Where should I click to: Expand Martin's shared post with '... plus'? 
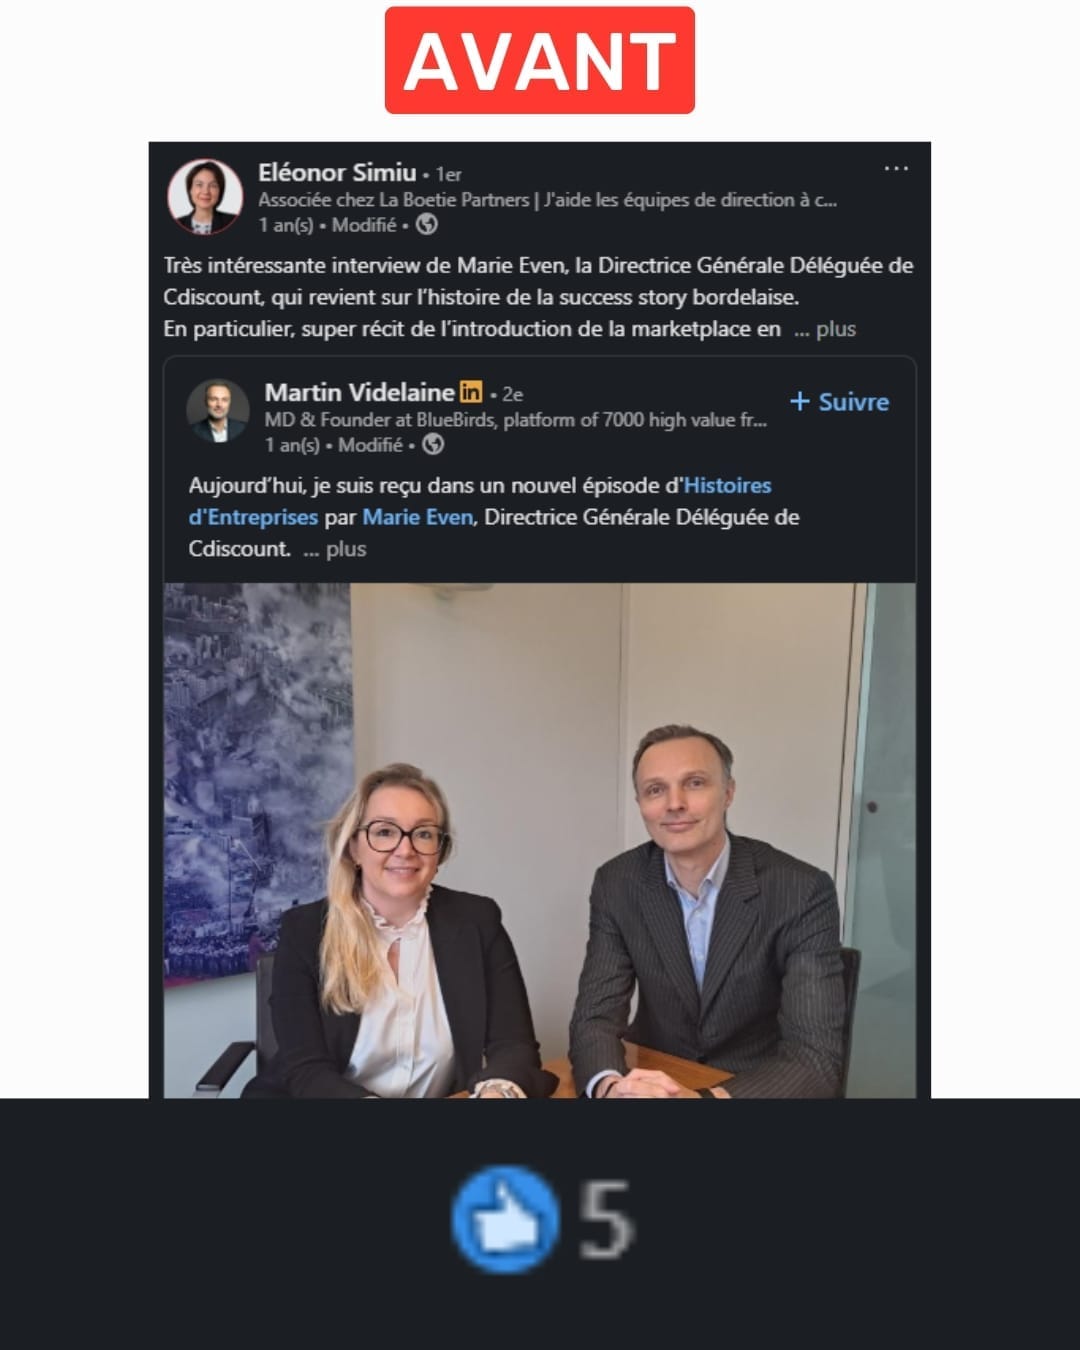tap(335, 549)
